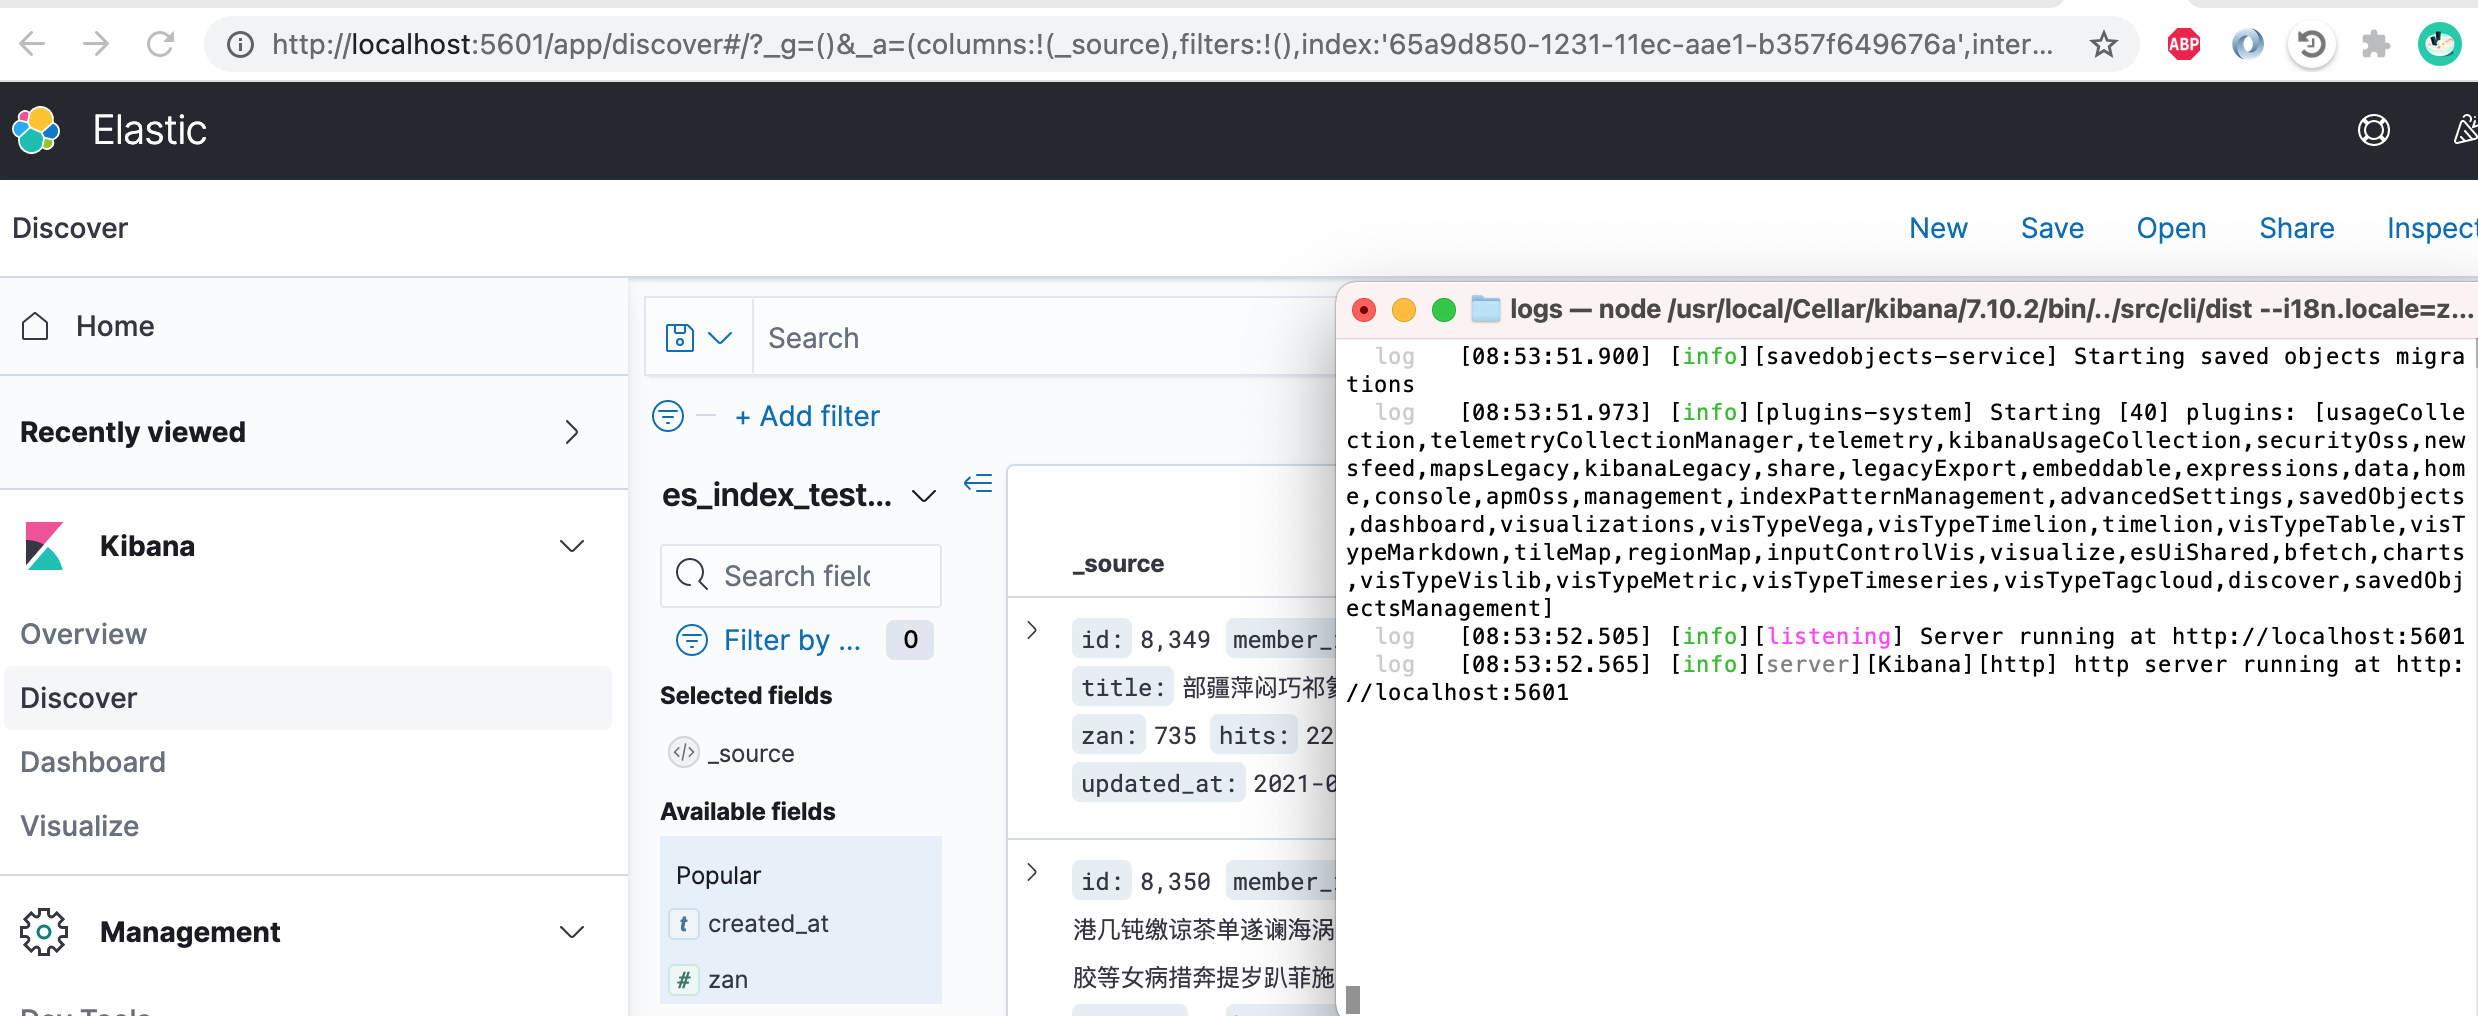Click Save in the Discover top menu

coord(2052,228)
